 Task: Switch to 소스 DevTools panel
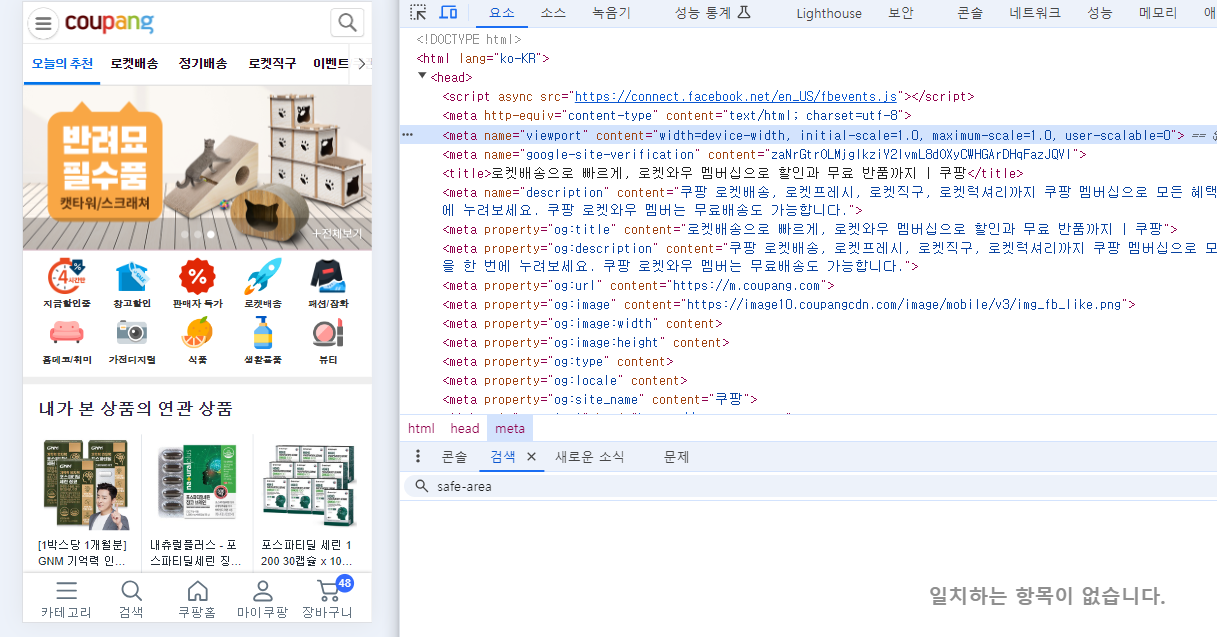coord(553,13)
